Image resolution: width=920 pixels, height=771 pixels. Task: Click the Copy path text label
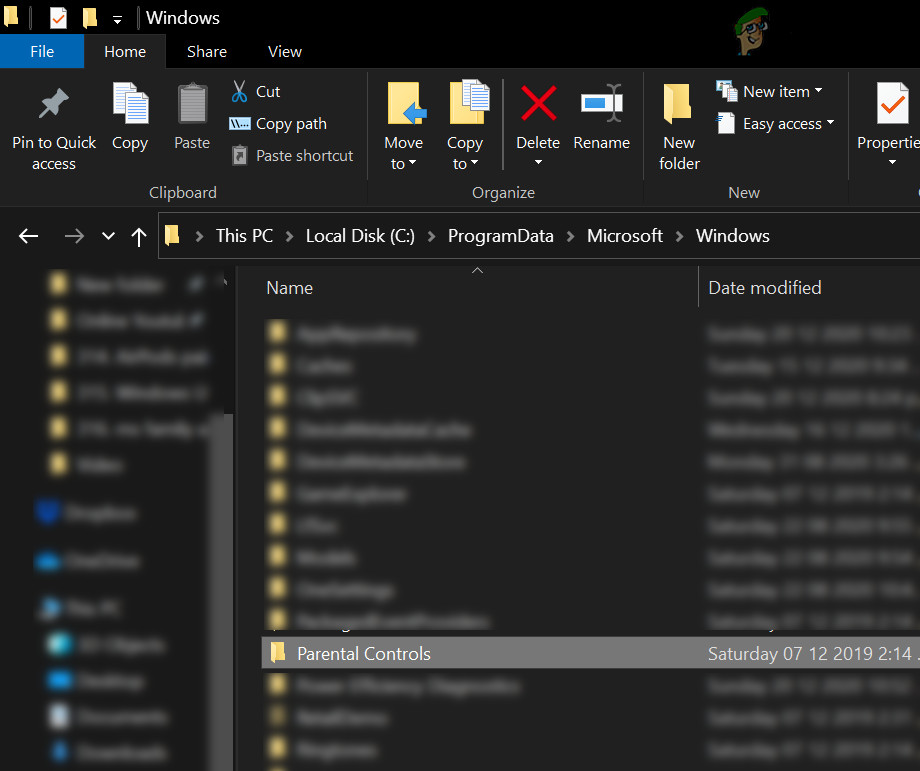tap(291, 124)
